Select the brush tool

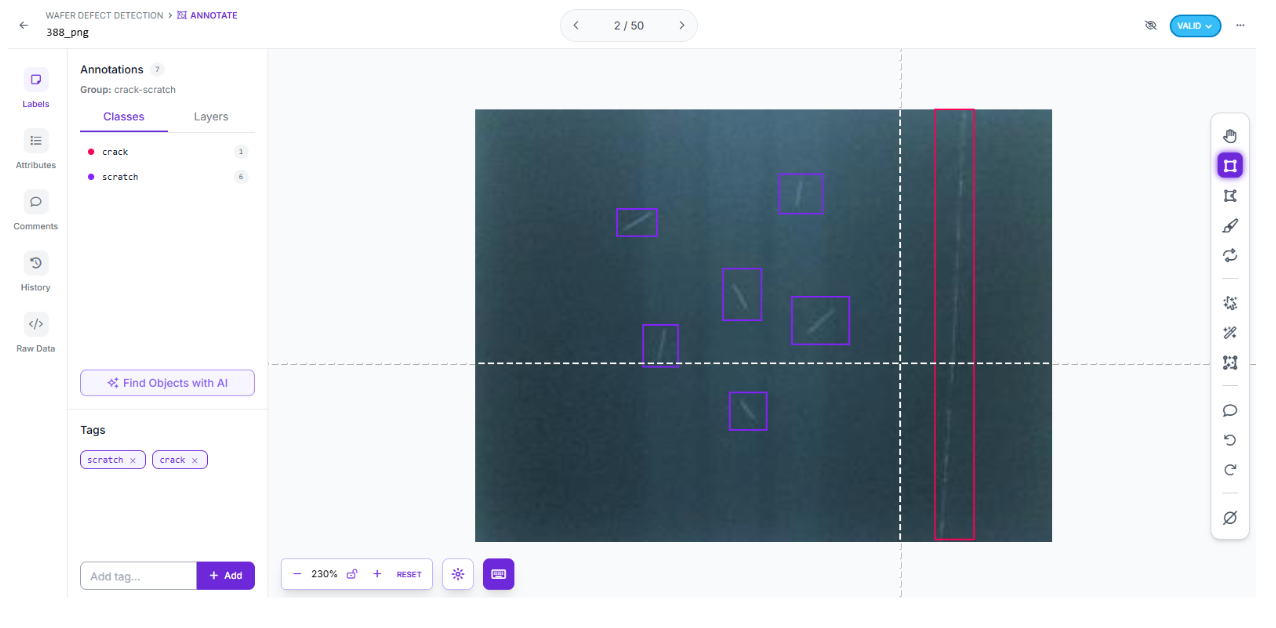click(x=1230, y=226)
